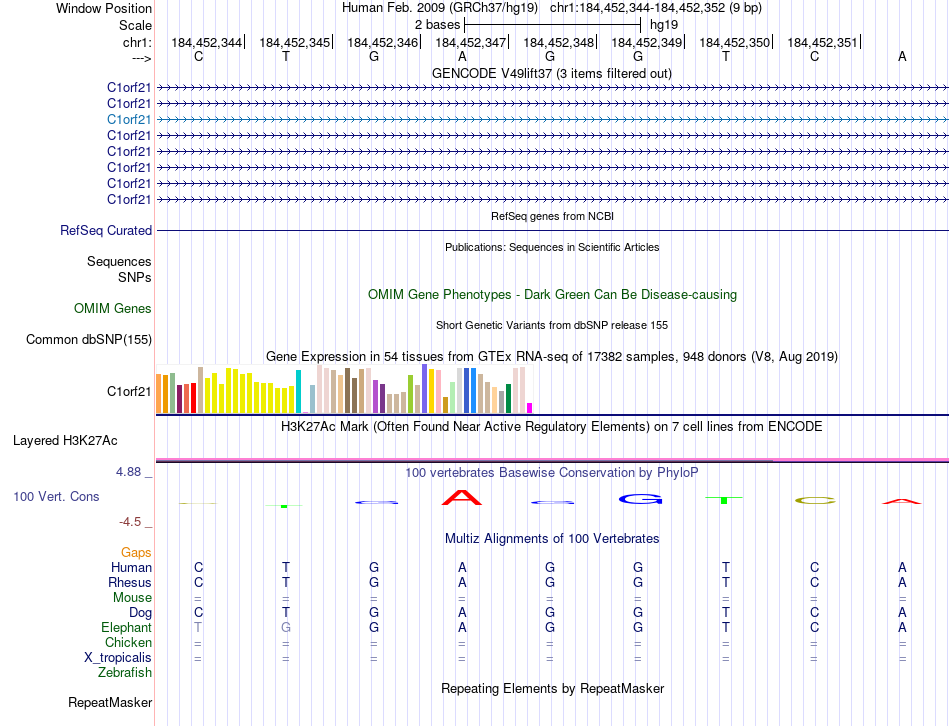Screen dimensions: 950x726
Task: Click the Common dbSNP(155) track label
Action: click(89, 340)
